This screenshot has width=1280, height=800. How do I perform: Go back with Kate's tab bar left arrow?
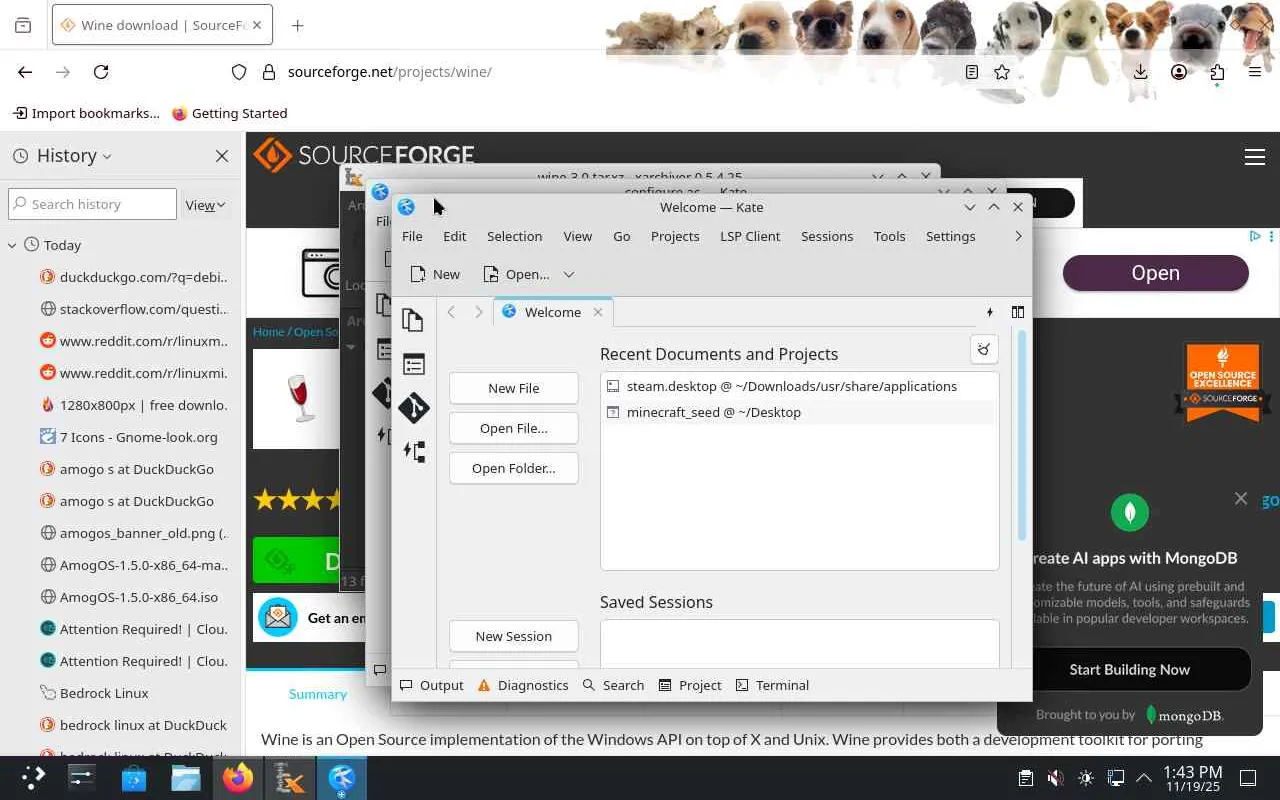tap(451, 312)
